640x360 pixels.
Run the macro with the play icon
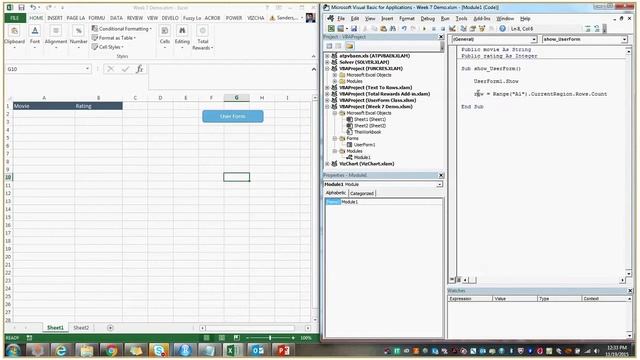(x=424, y=29)
